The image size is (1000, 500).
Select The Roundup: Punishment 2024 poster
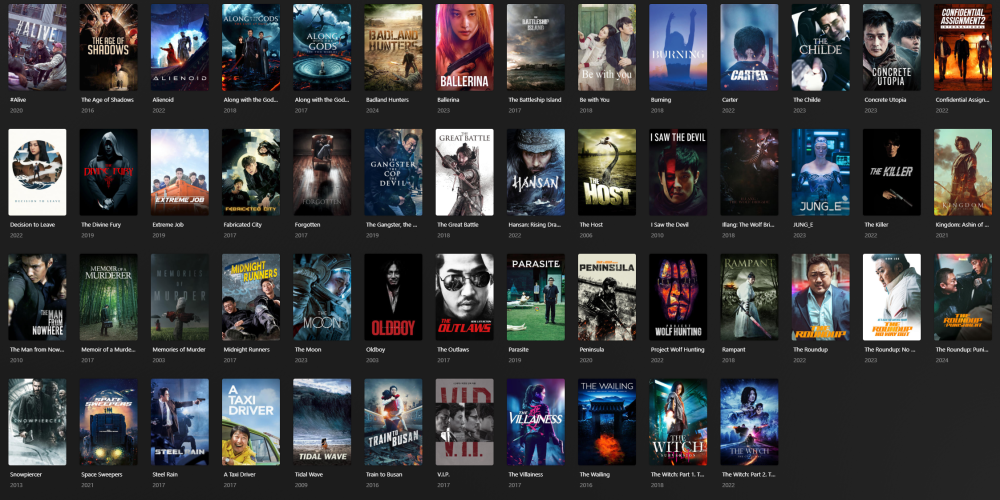pyautogui.click(x=963, y=297)
